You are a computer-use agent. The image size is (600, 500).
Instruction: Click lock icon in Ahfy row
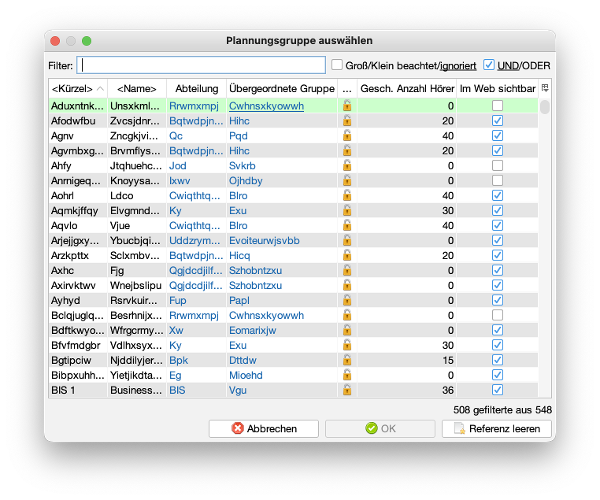coord(347,165)
